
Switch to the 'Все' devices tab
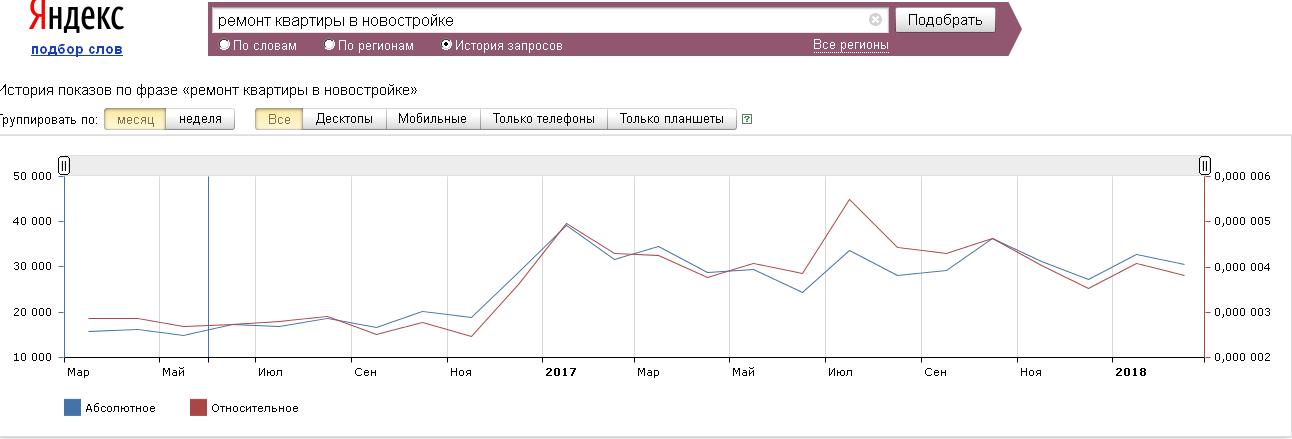pyautogui.click(x=279, y=119)
